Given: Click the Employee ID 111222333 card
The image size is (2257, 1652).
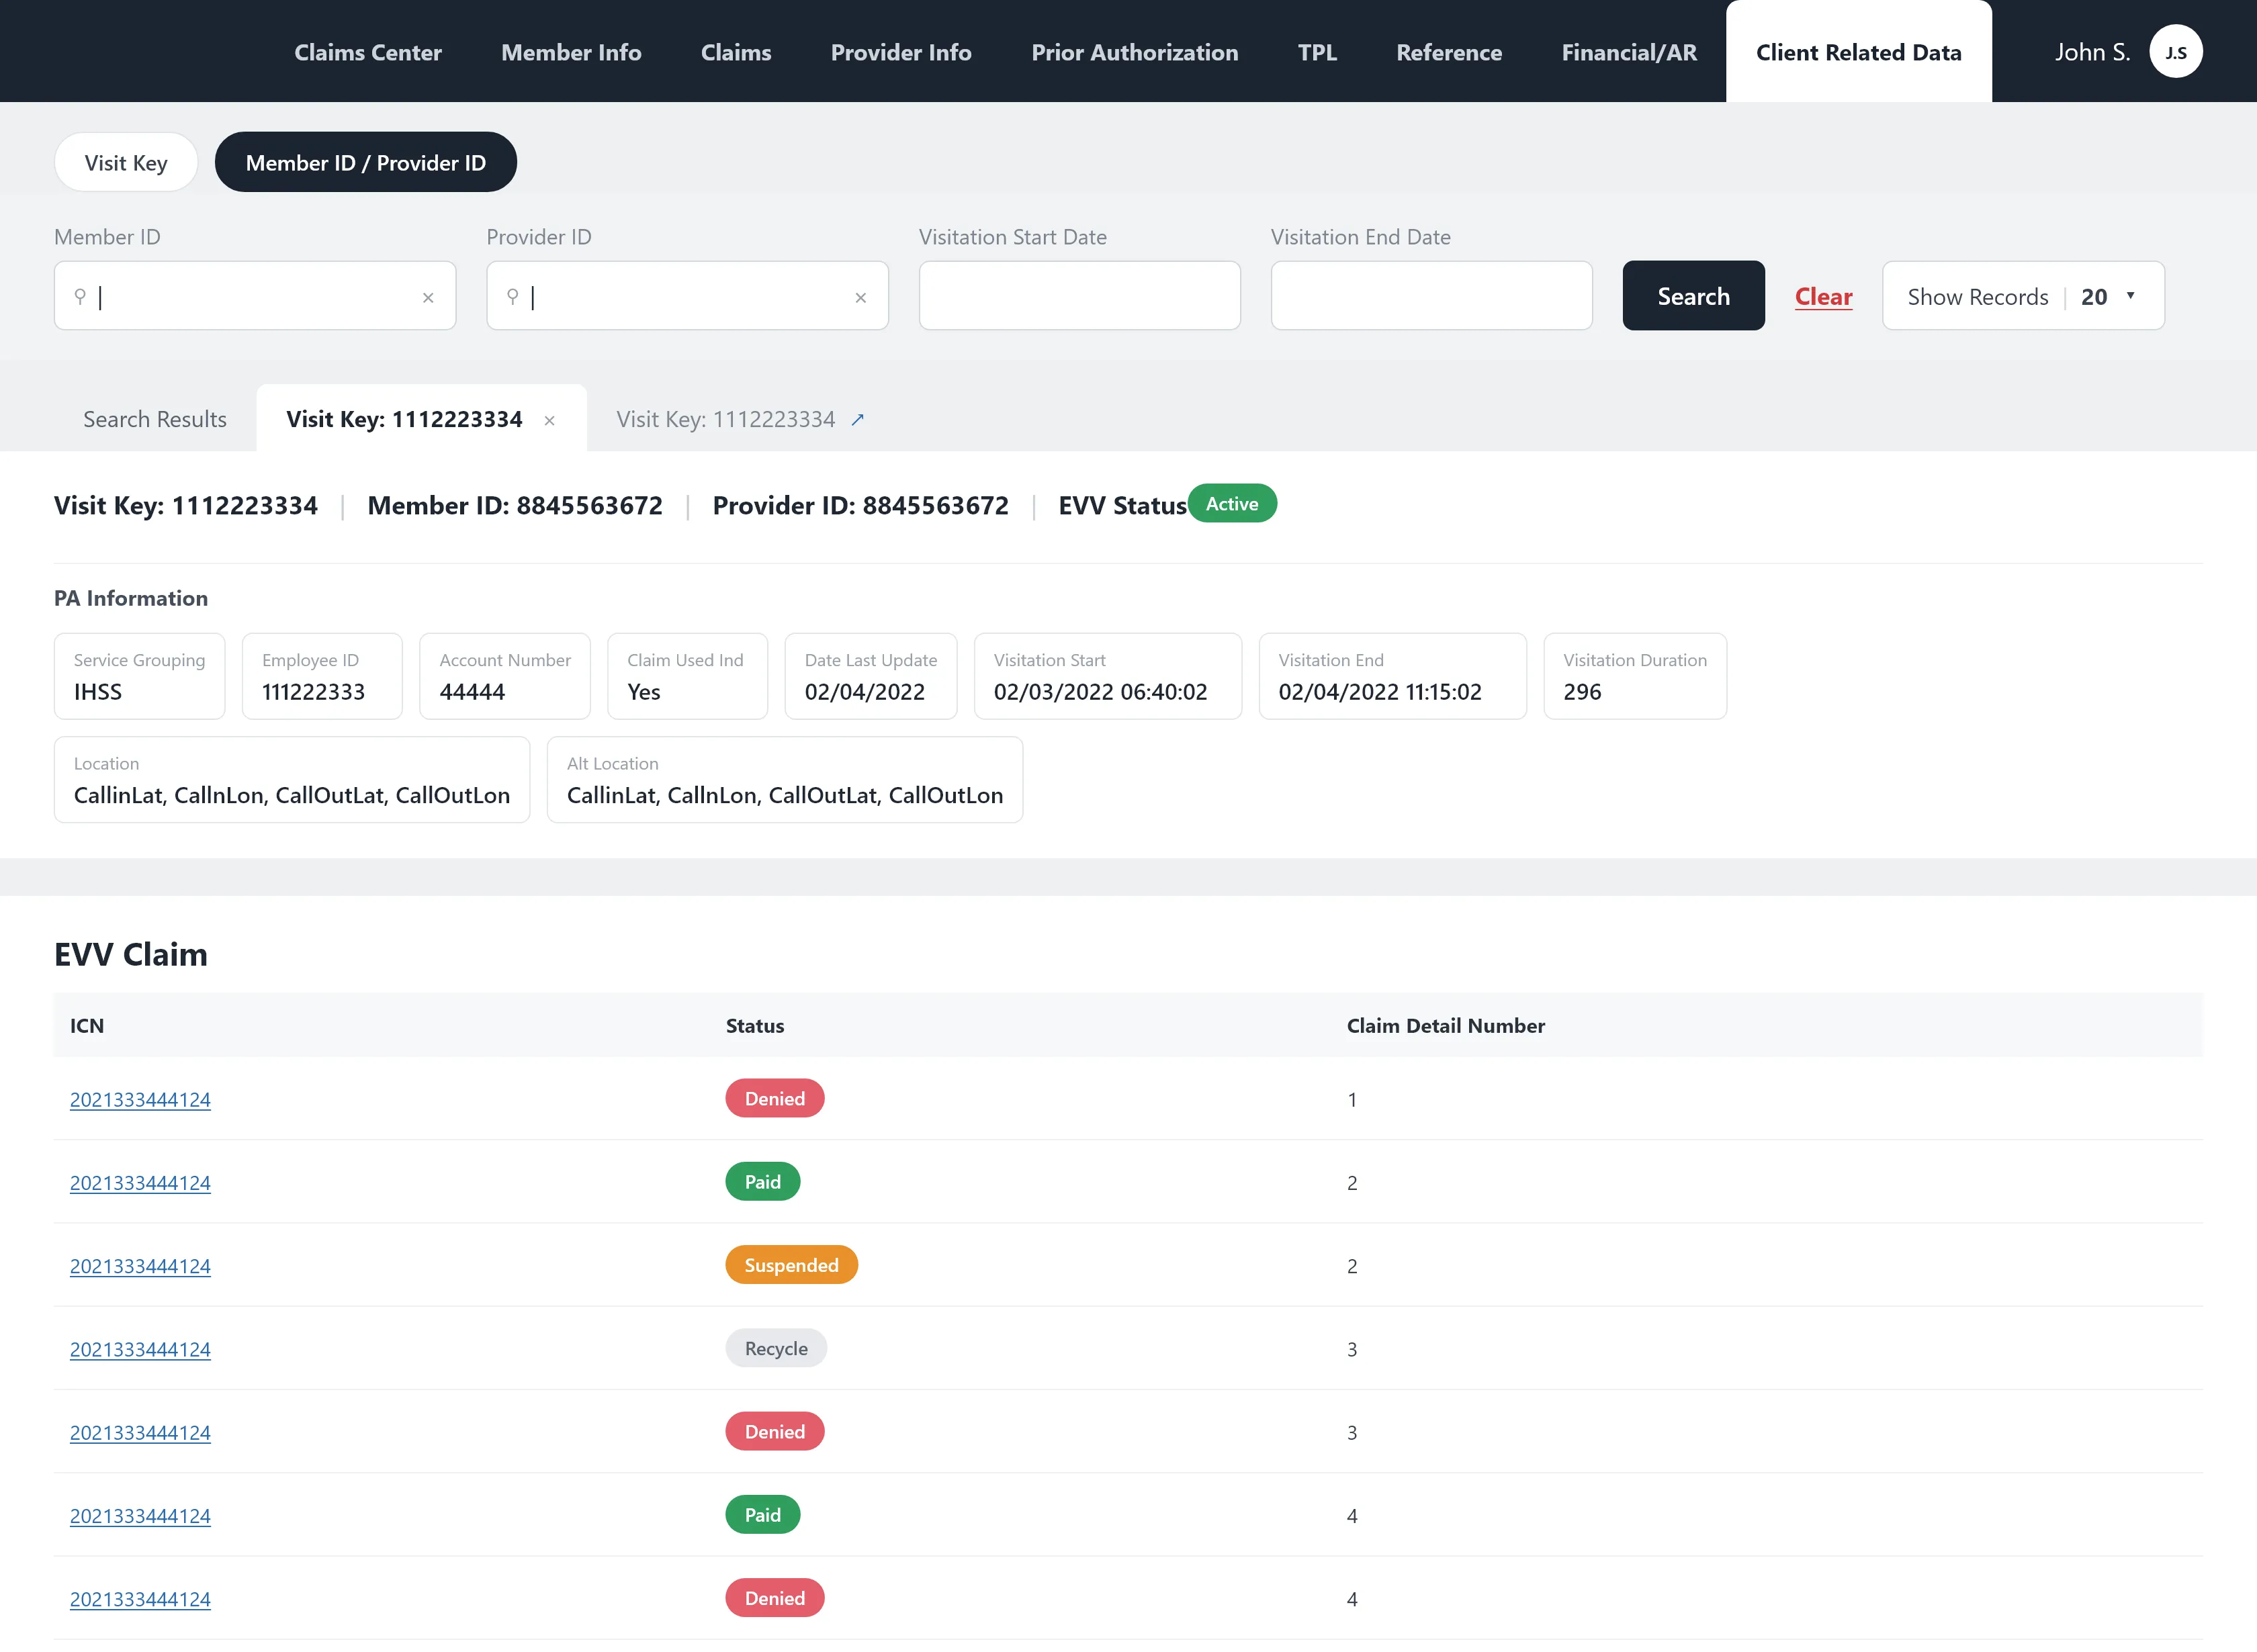Looking at the screenshot, I should [322, 676].
